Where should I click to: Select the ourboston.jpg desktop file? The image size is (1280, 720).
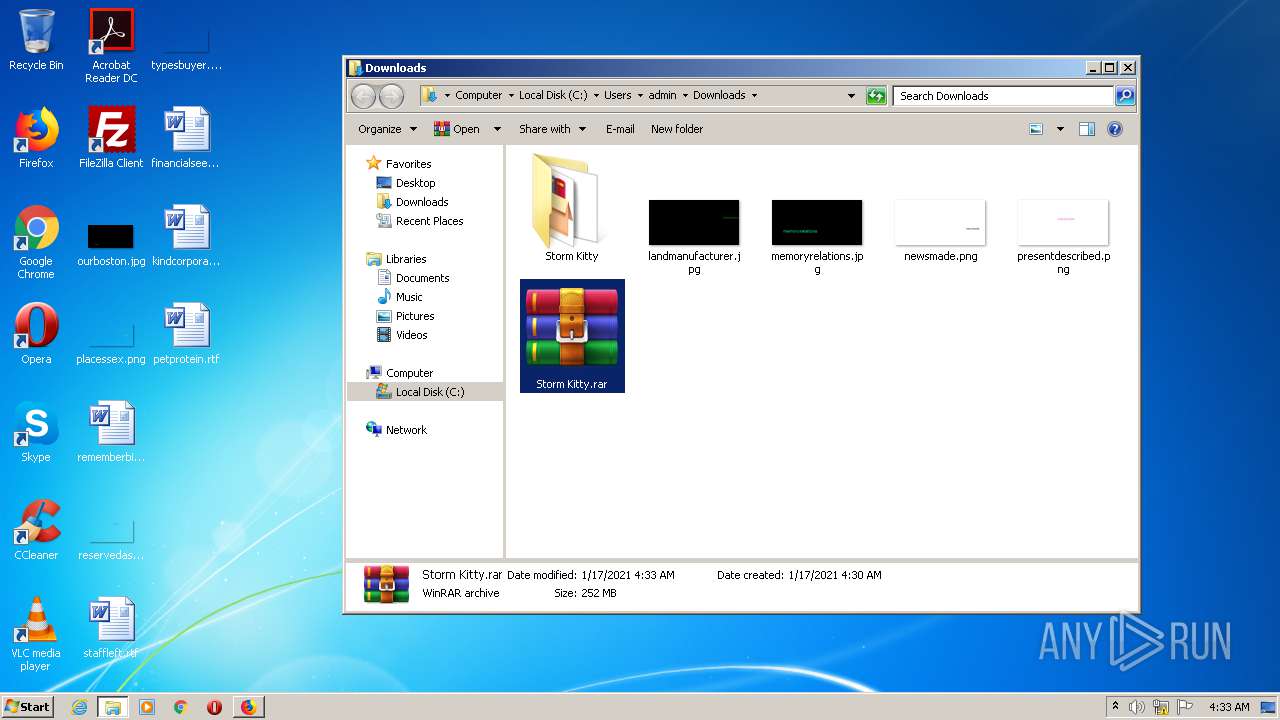point(111,242)
